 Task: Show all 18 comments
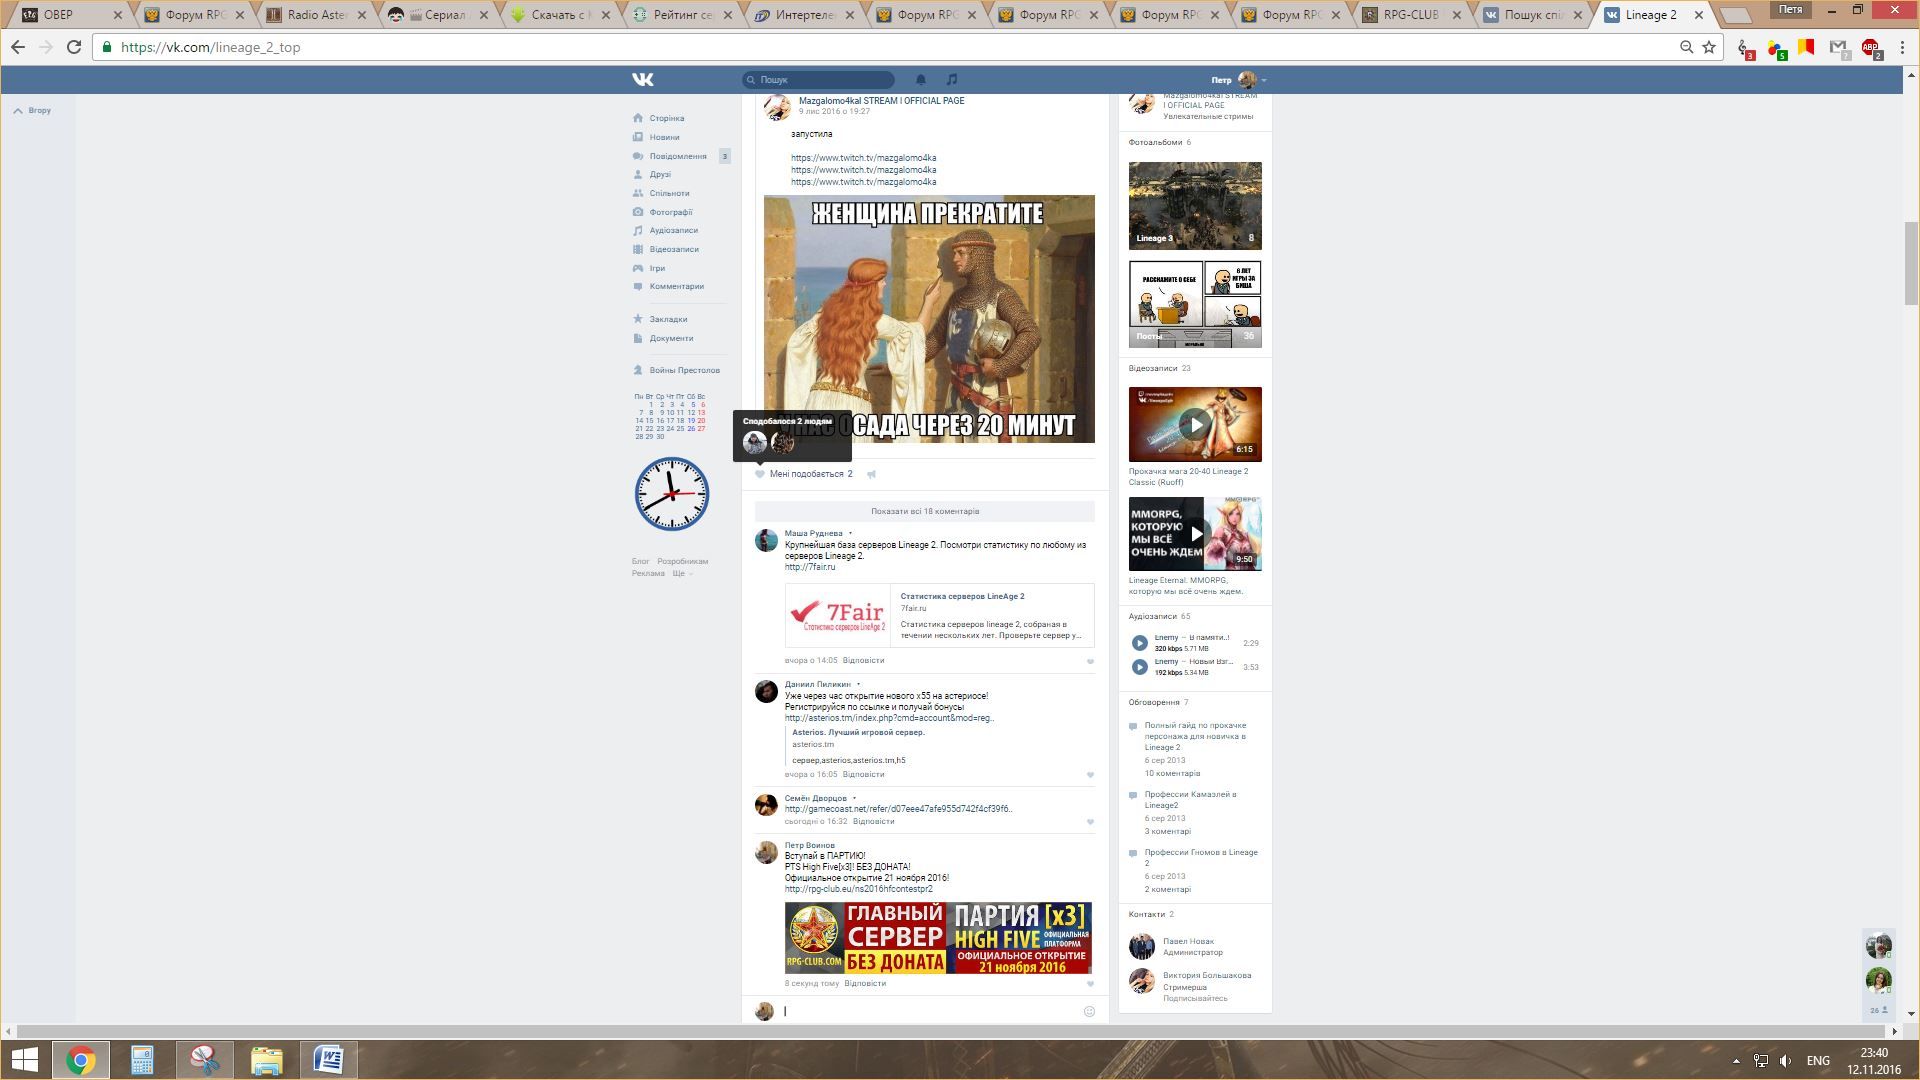coord(925,511)
